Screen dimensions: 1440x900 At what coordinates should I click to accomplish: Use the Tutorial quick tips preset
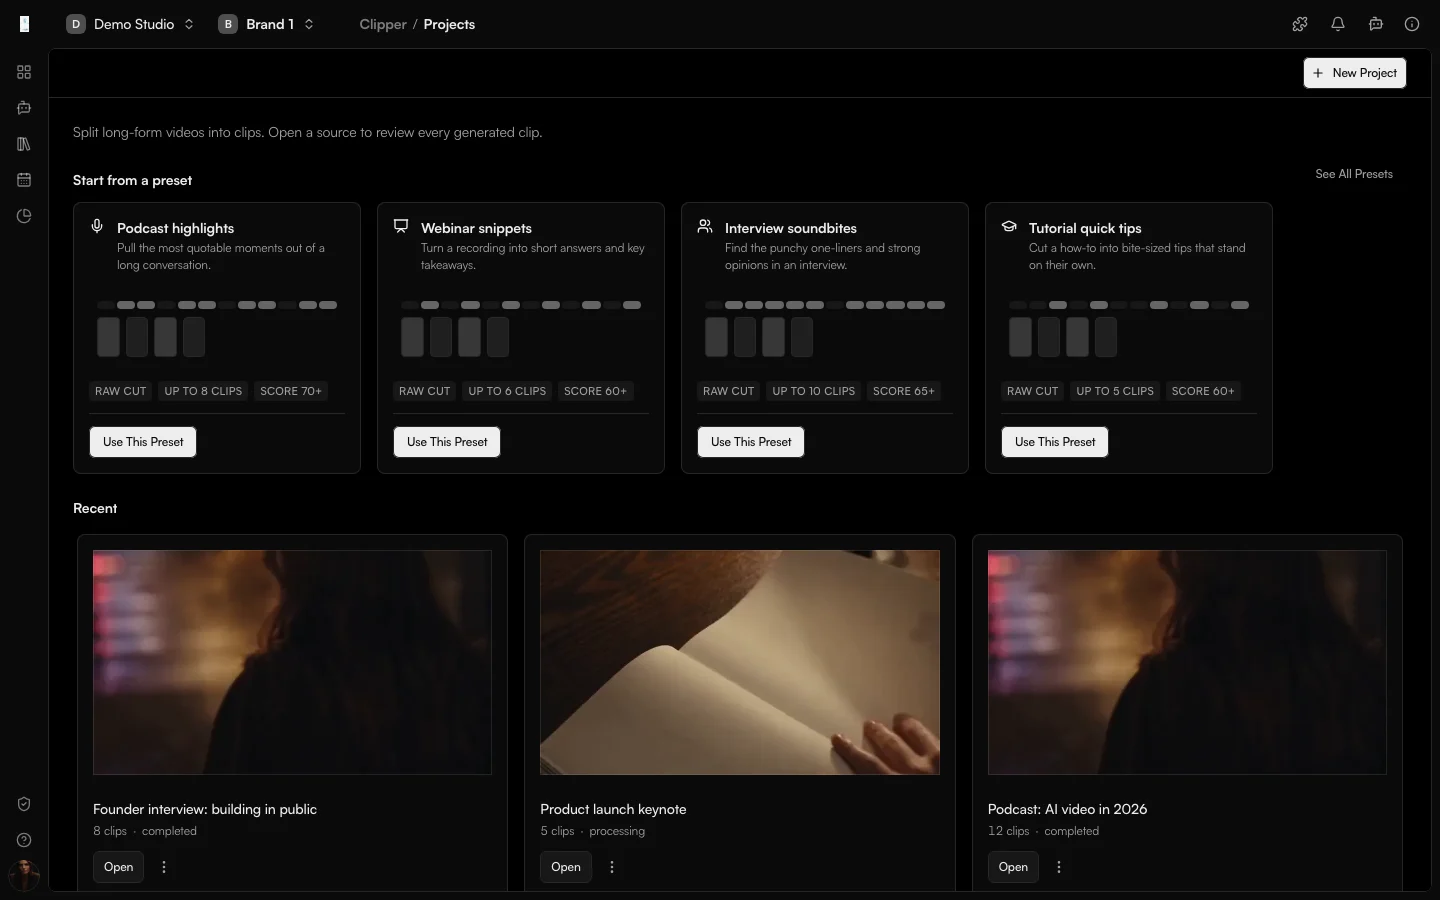[x=1055, y=442]
